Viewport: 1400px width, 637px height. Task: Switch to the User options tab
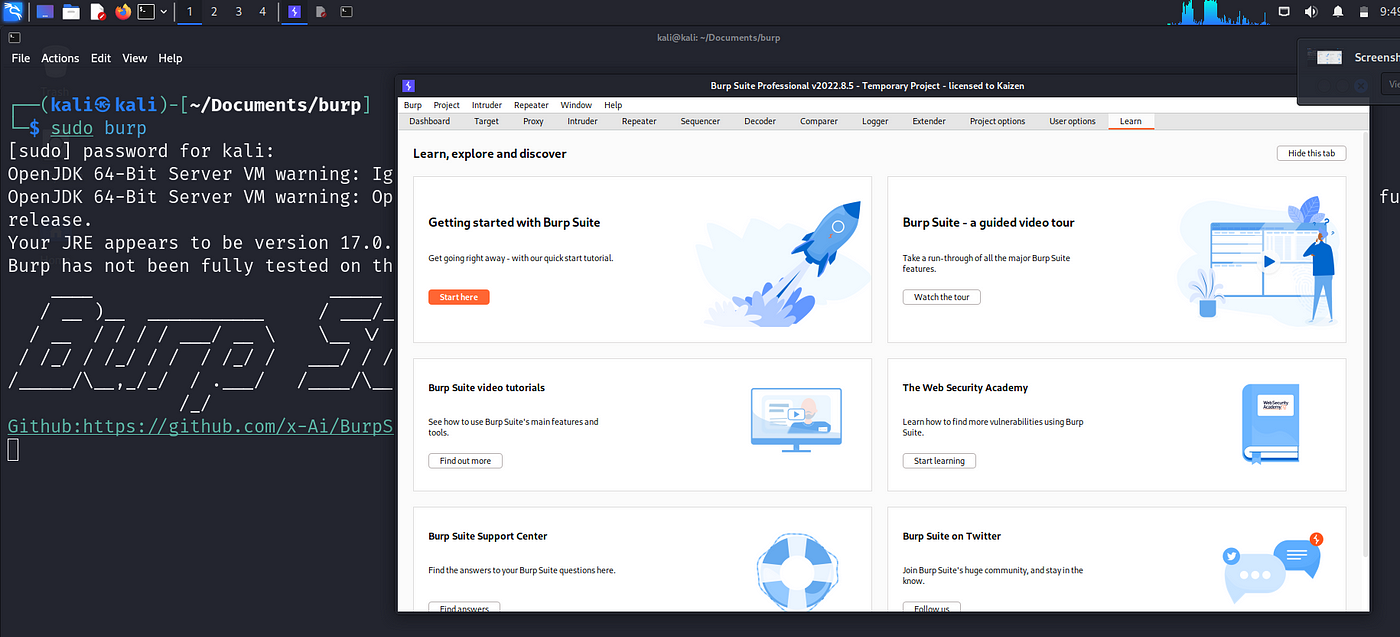[1072, 121]
